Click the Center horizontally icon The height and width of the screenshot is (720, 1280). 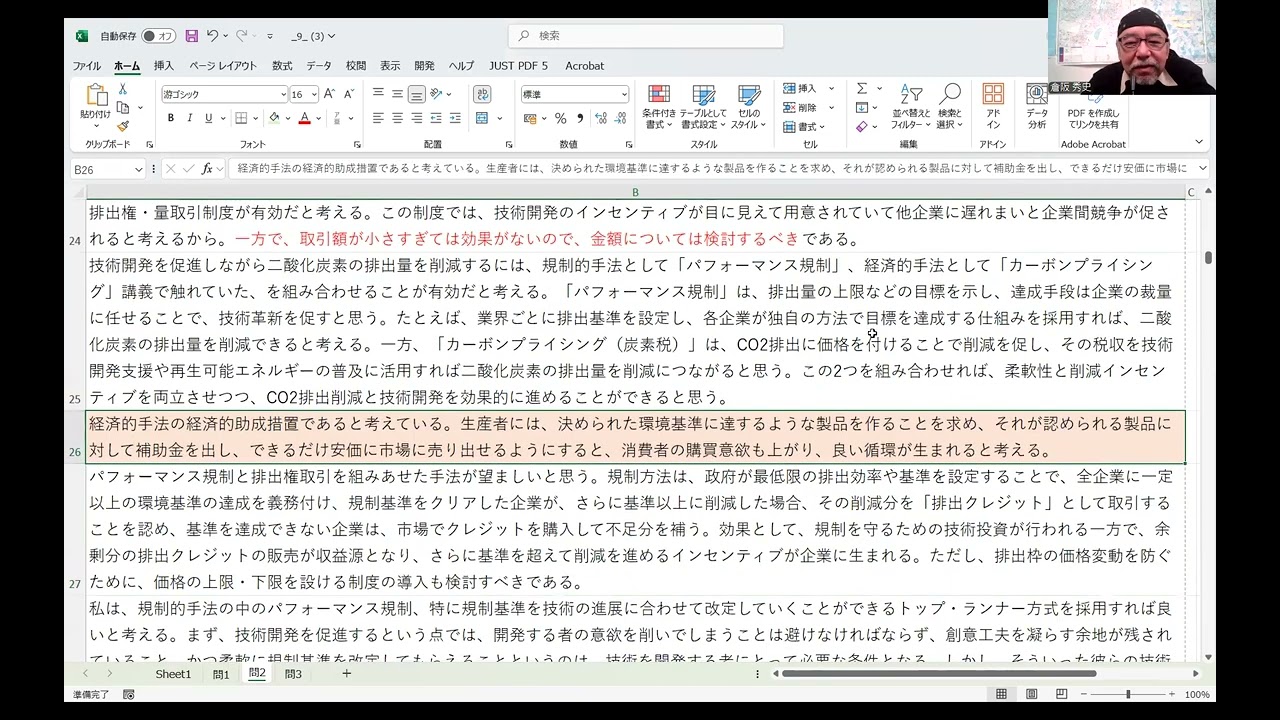tap(397, 118)
